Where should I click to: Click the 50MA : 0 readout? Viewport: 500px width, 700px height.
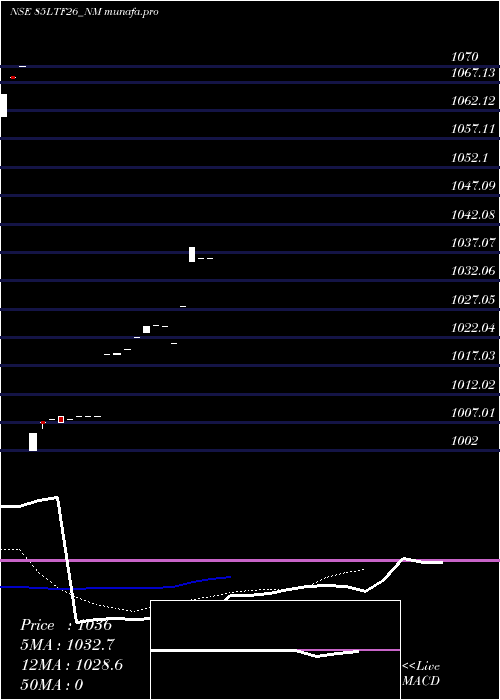(52, 685)
